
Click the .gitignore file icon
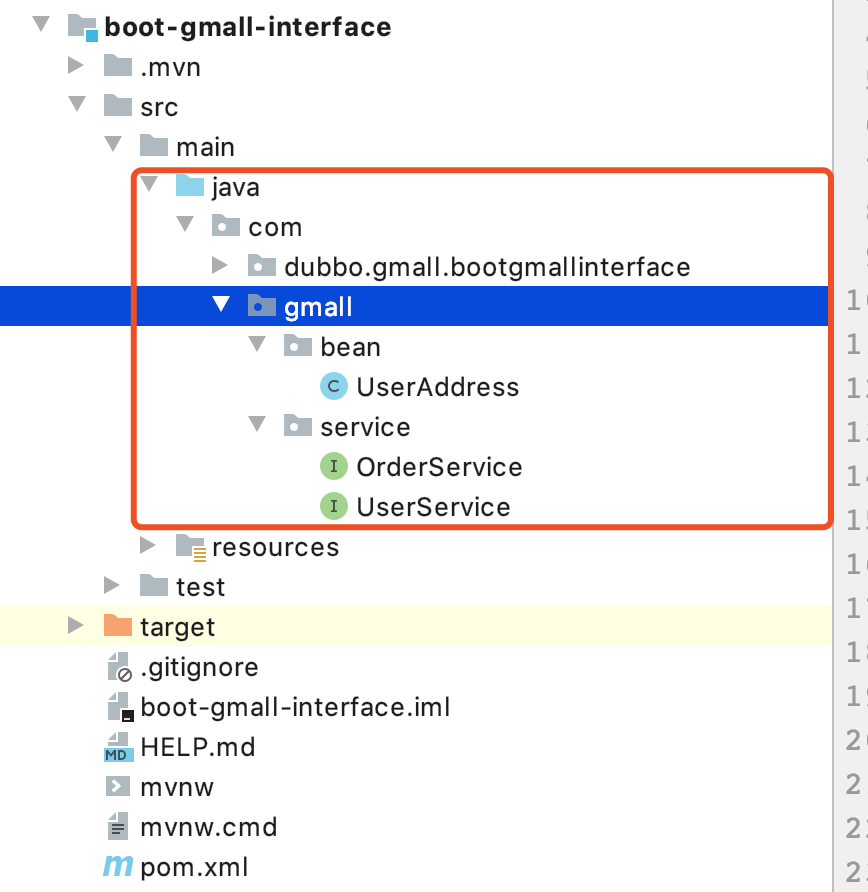[118, 667]
